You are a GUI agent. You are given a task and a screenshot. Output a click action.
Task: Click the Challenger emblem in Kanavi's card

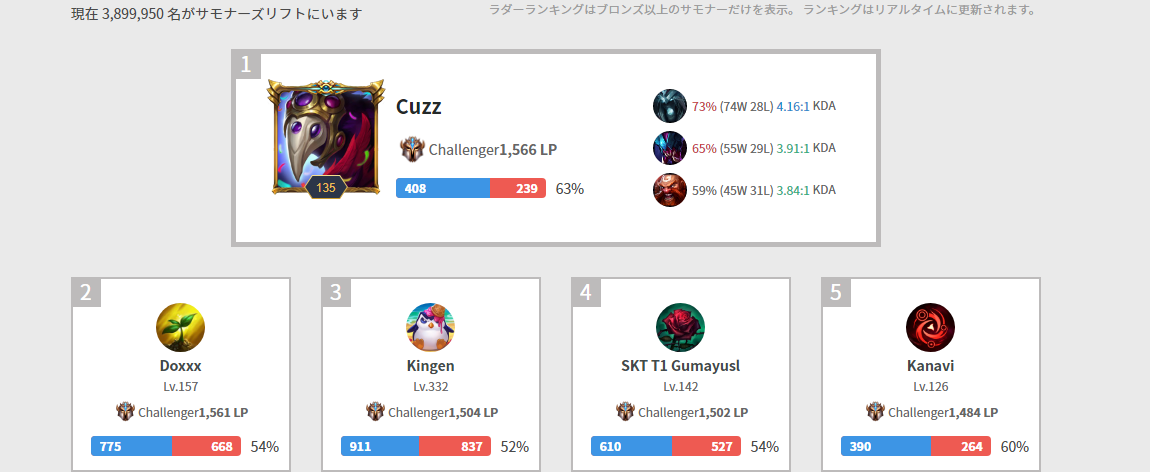[875, 411]
